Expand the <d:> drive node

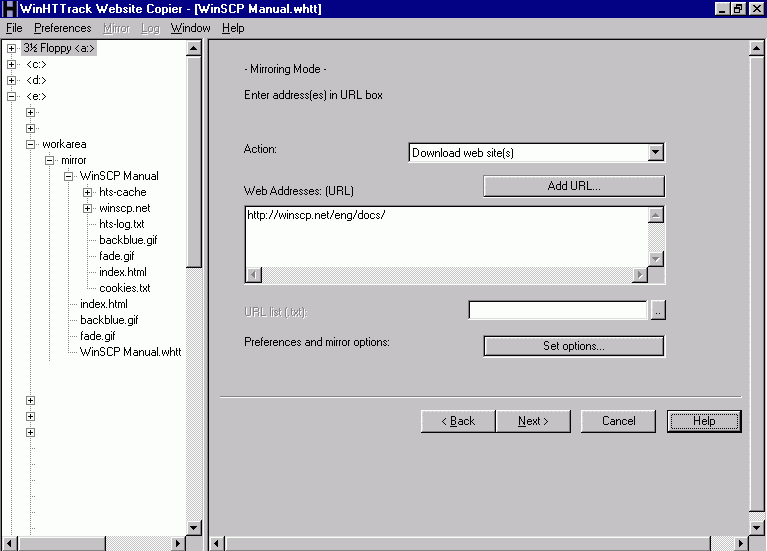(11, 80)
